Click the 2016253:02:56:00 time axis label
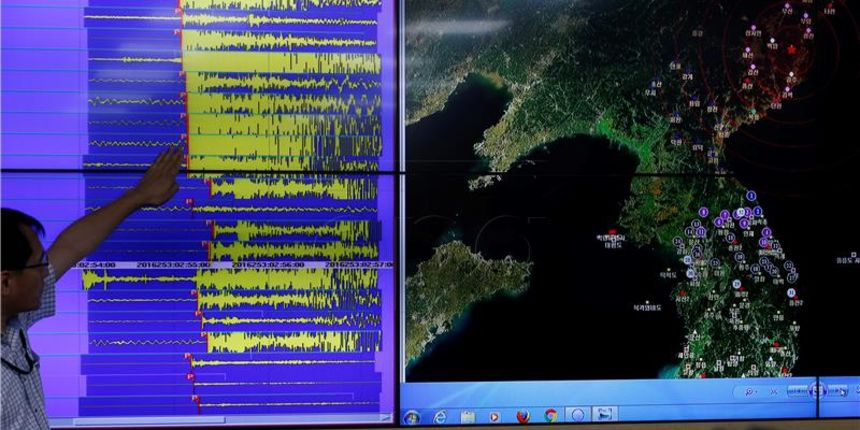The height and width of the screenshot is (430, 860). [x=268, y=264]
